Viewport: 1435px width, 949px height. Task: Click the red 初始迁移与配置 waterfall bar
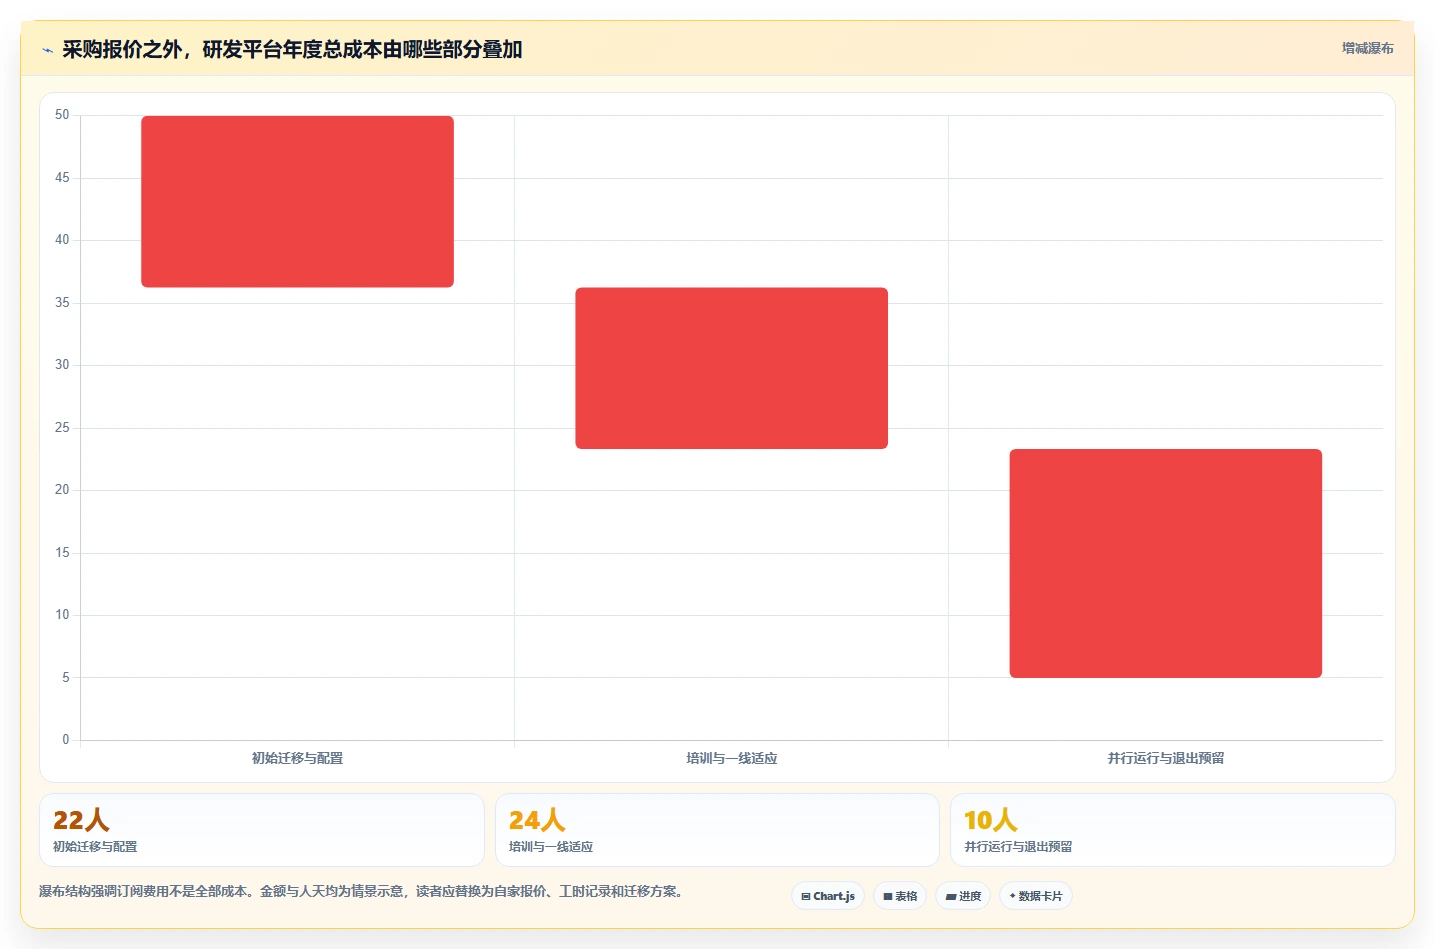[297, 201]
